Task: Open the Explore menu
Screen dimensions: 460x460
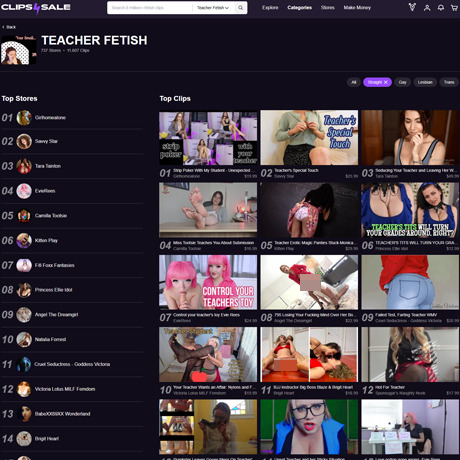Action: click(270, 8)
